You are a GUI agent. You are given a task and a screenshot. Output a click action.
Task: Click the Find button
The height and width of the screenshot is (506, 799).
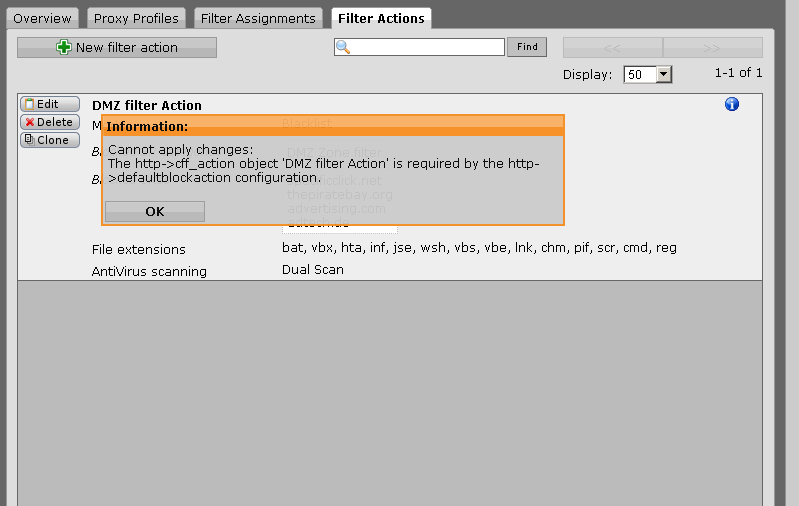(527, 47)
